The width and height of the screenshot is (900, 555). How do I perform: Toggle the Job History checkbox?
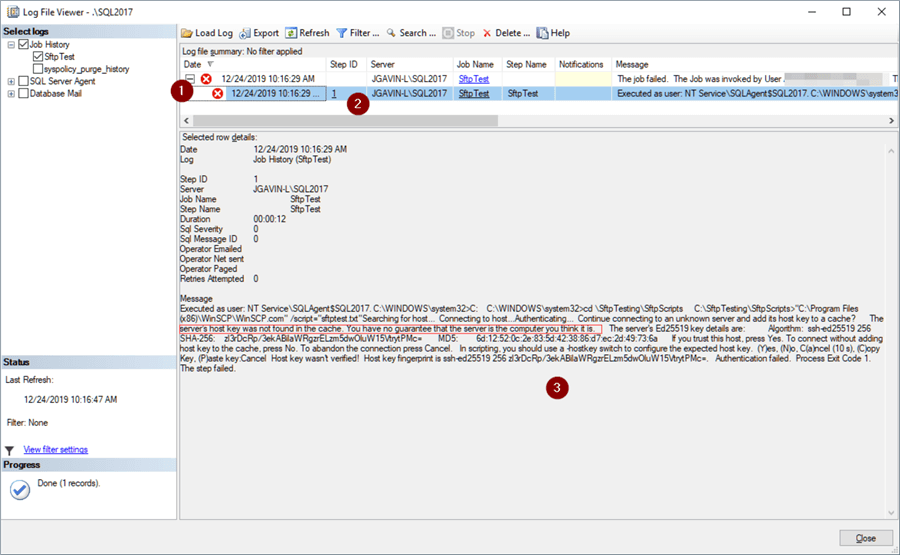[x=24, y=44]
